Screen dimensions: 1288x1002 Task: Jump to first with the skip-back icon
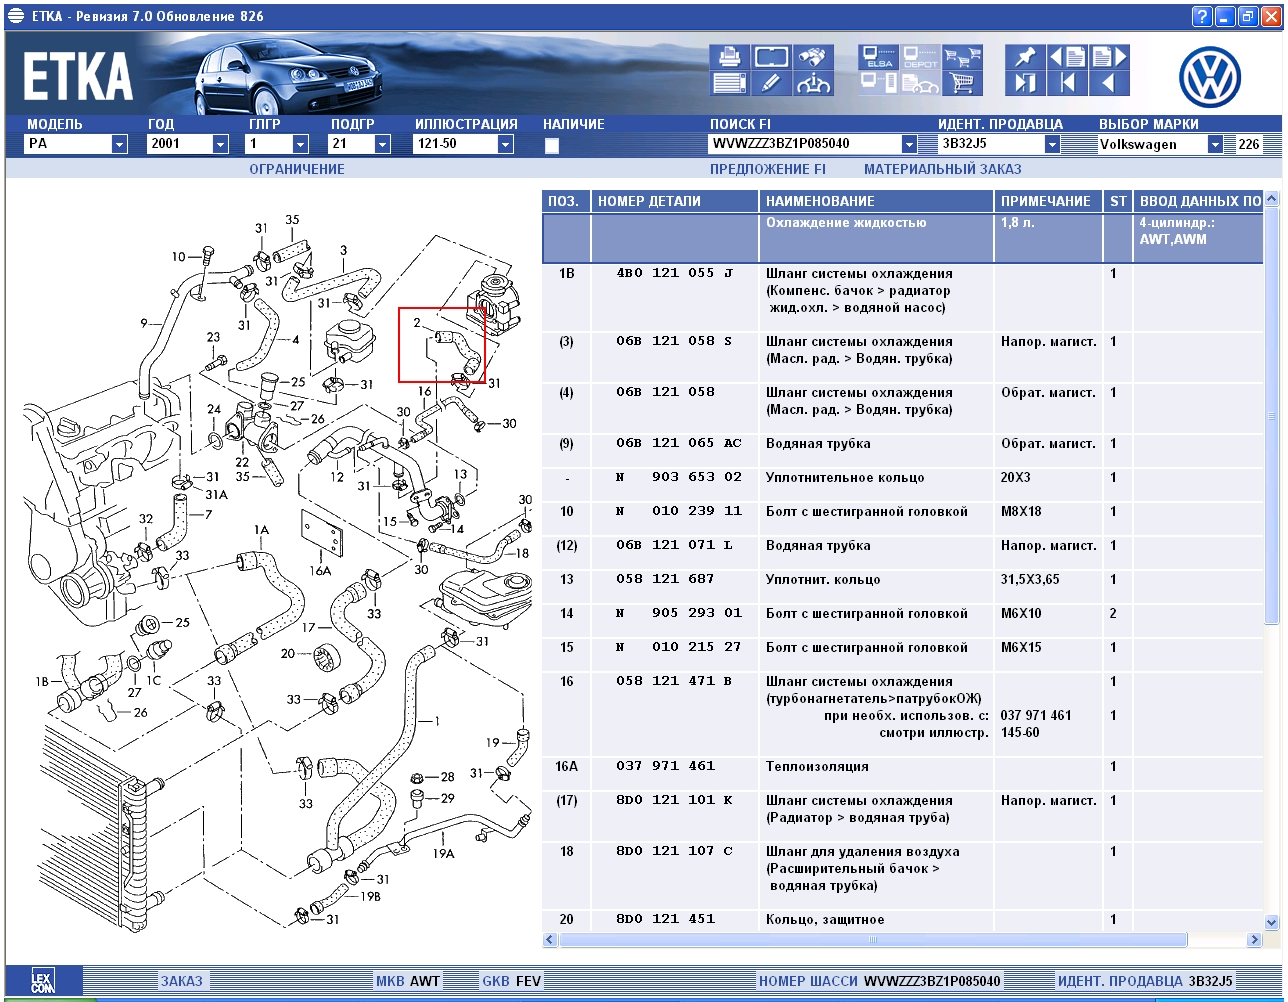[x=1067, y=84]
